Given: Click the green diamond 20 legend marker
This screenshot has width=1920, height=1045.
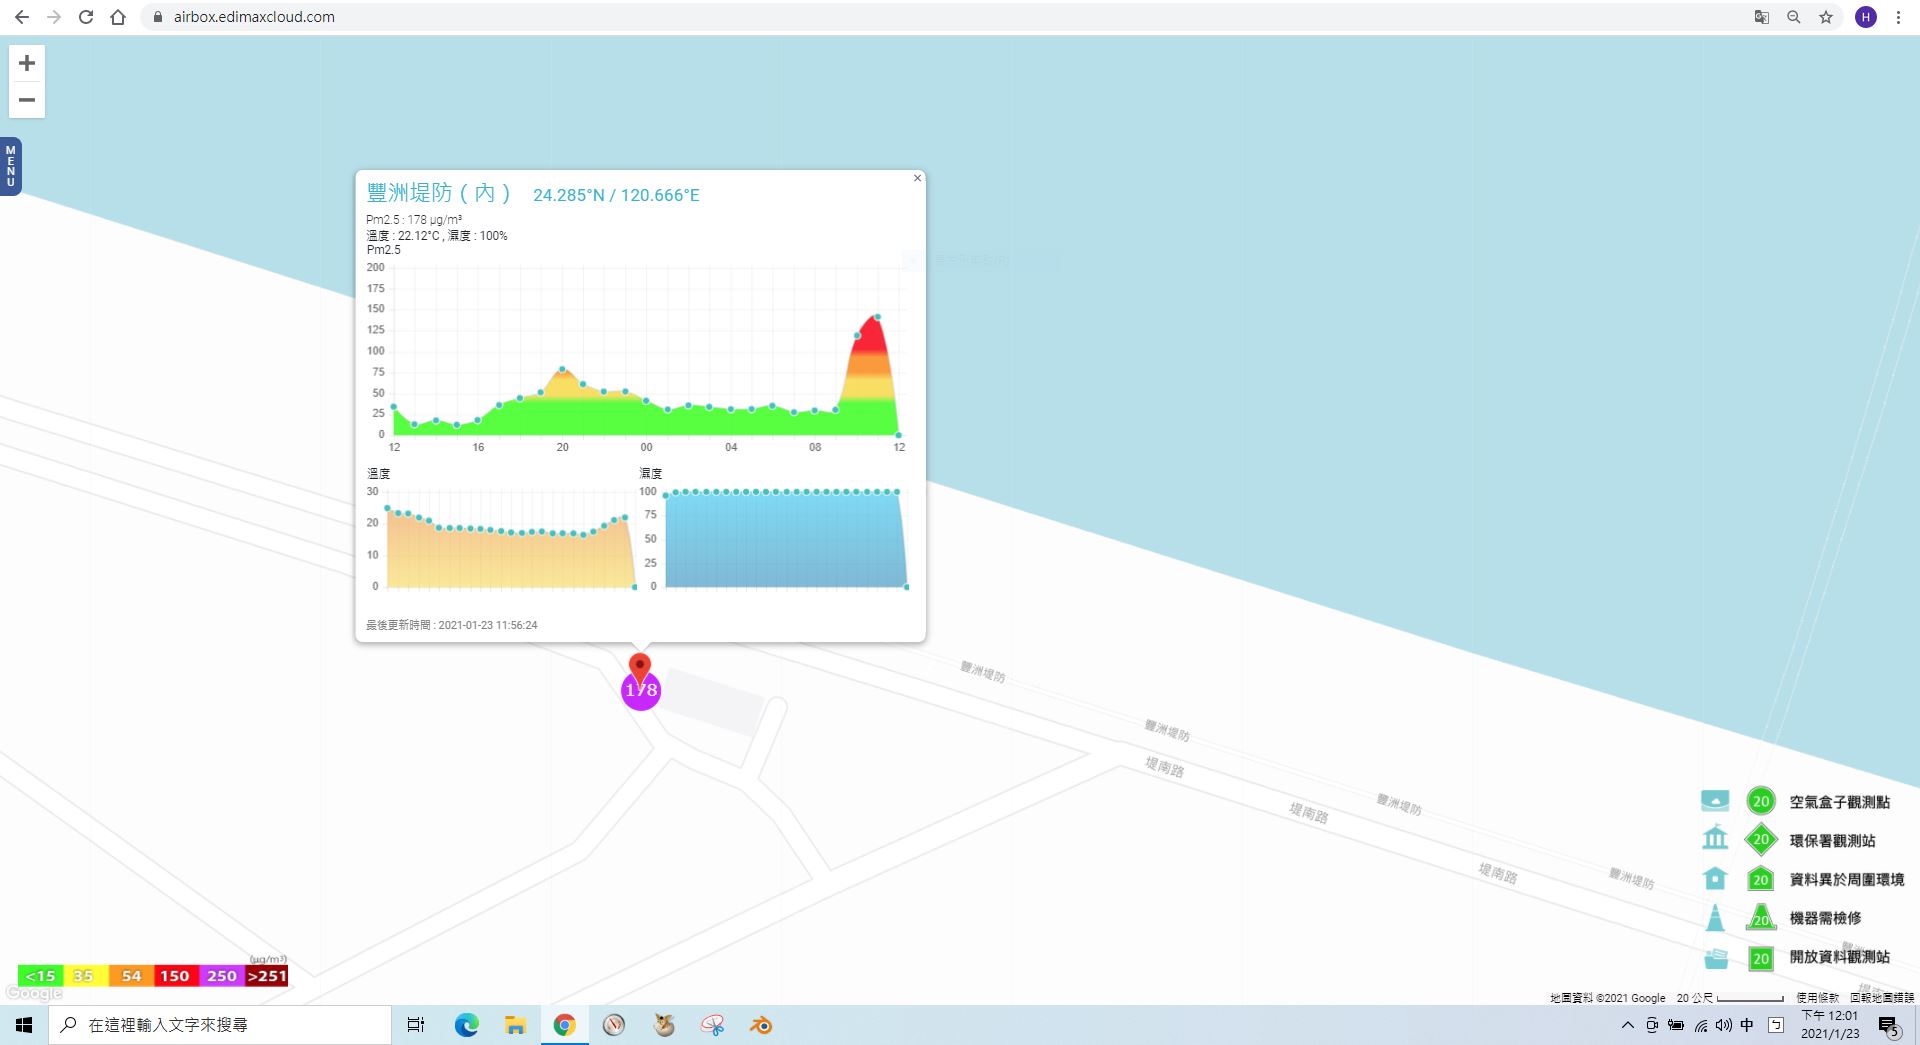Looking at the screenshot, I should pos(1761,839).
